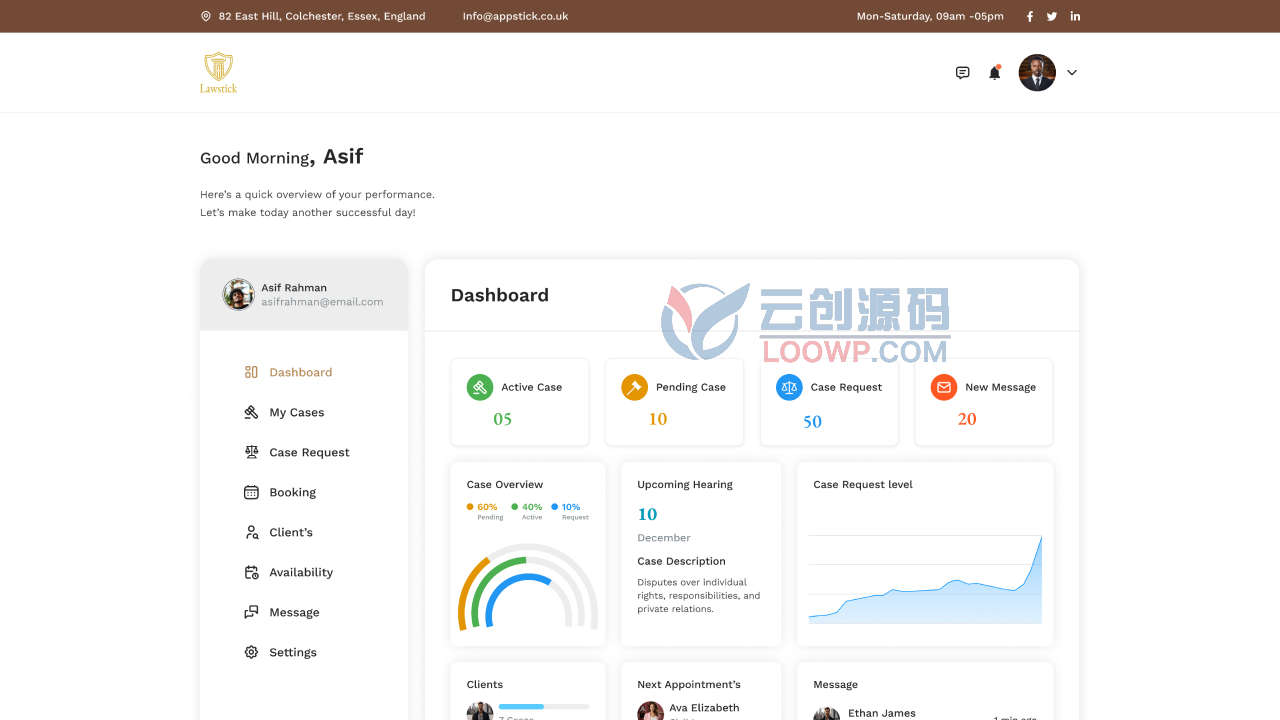1280x720 pixels.
Task: Click the Case Request count 50
Action: 812,422
